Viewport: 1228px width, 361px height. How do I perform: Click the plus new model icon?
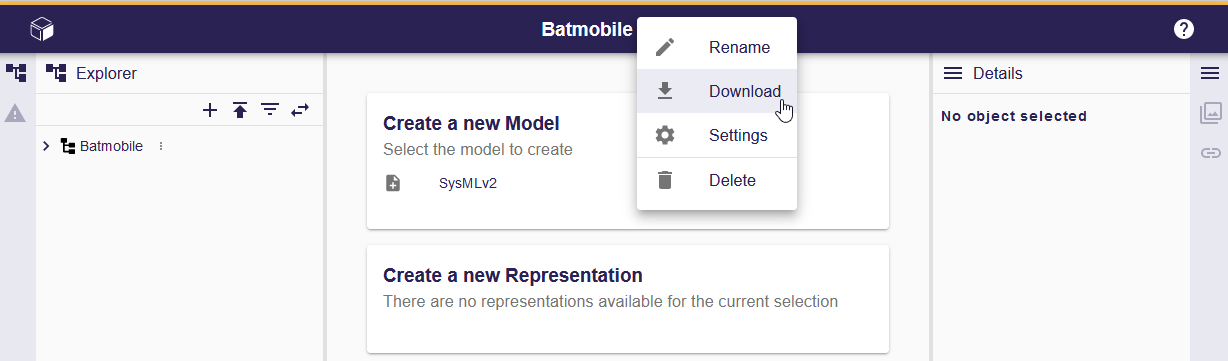coord(210,110)
